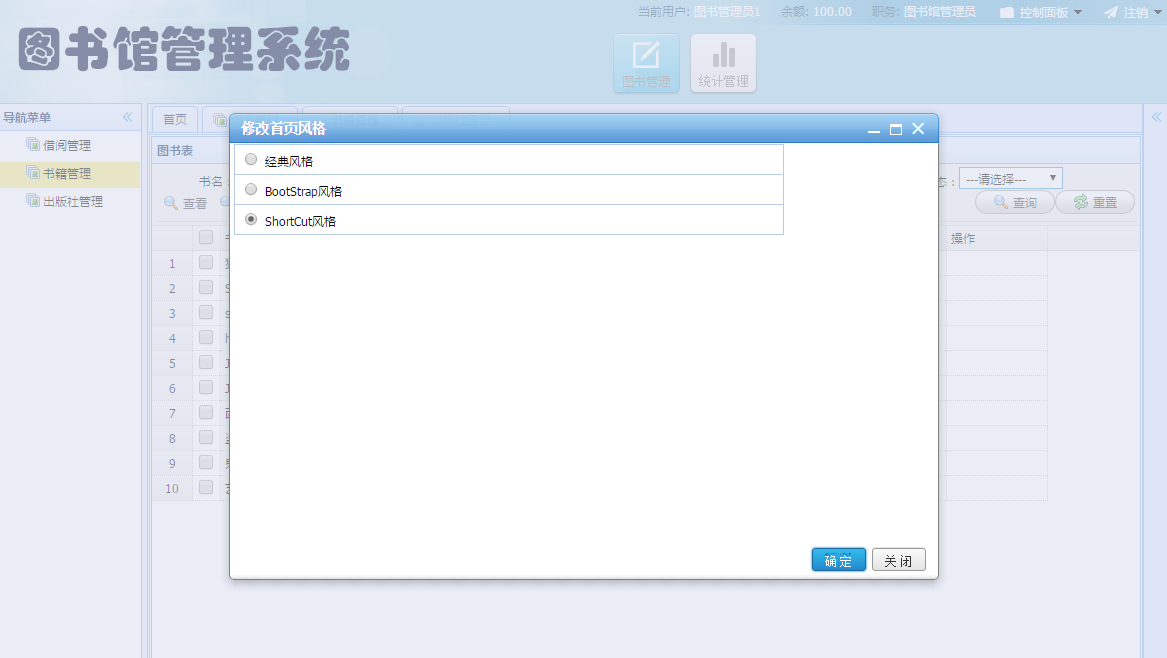This screenshot has width=1167, height=658.
Task: Select the ShortCut风格 radio option
Action: [250, 220]
